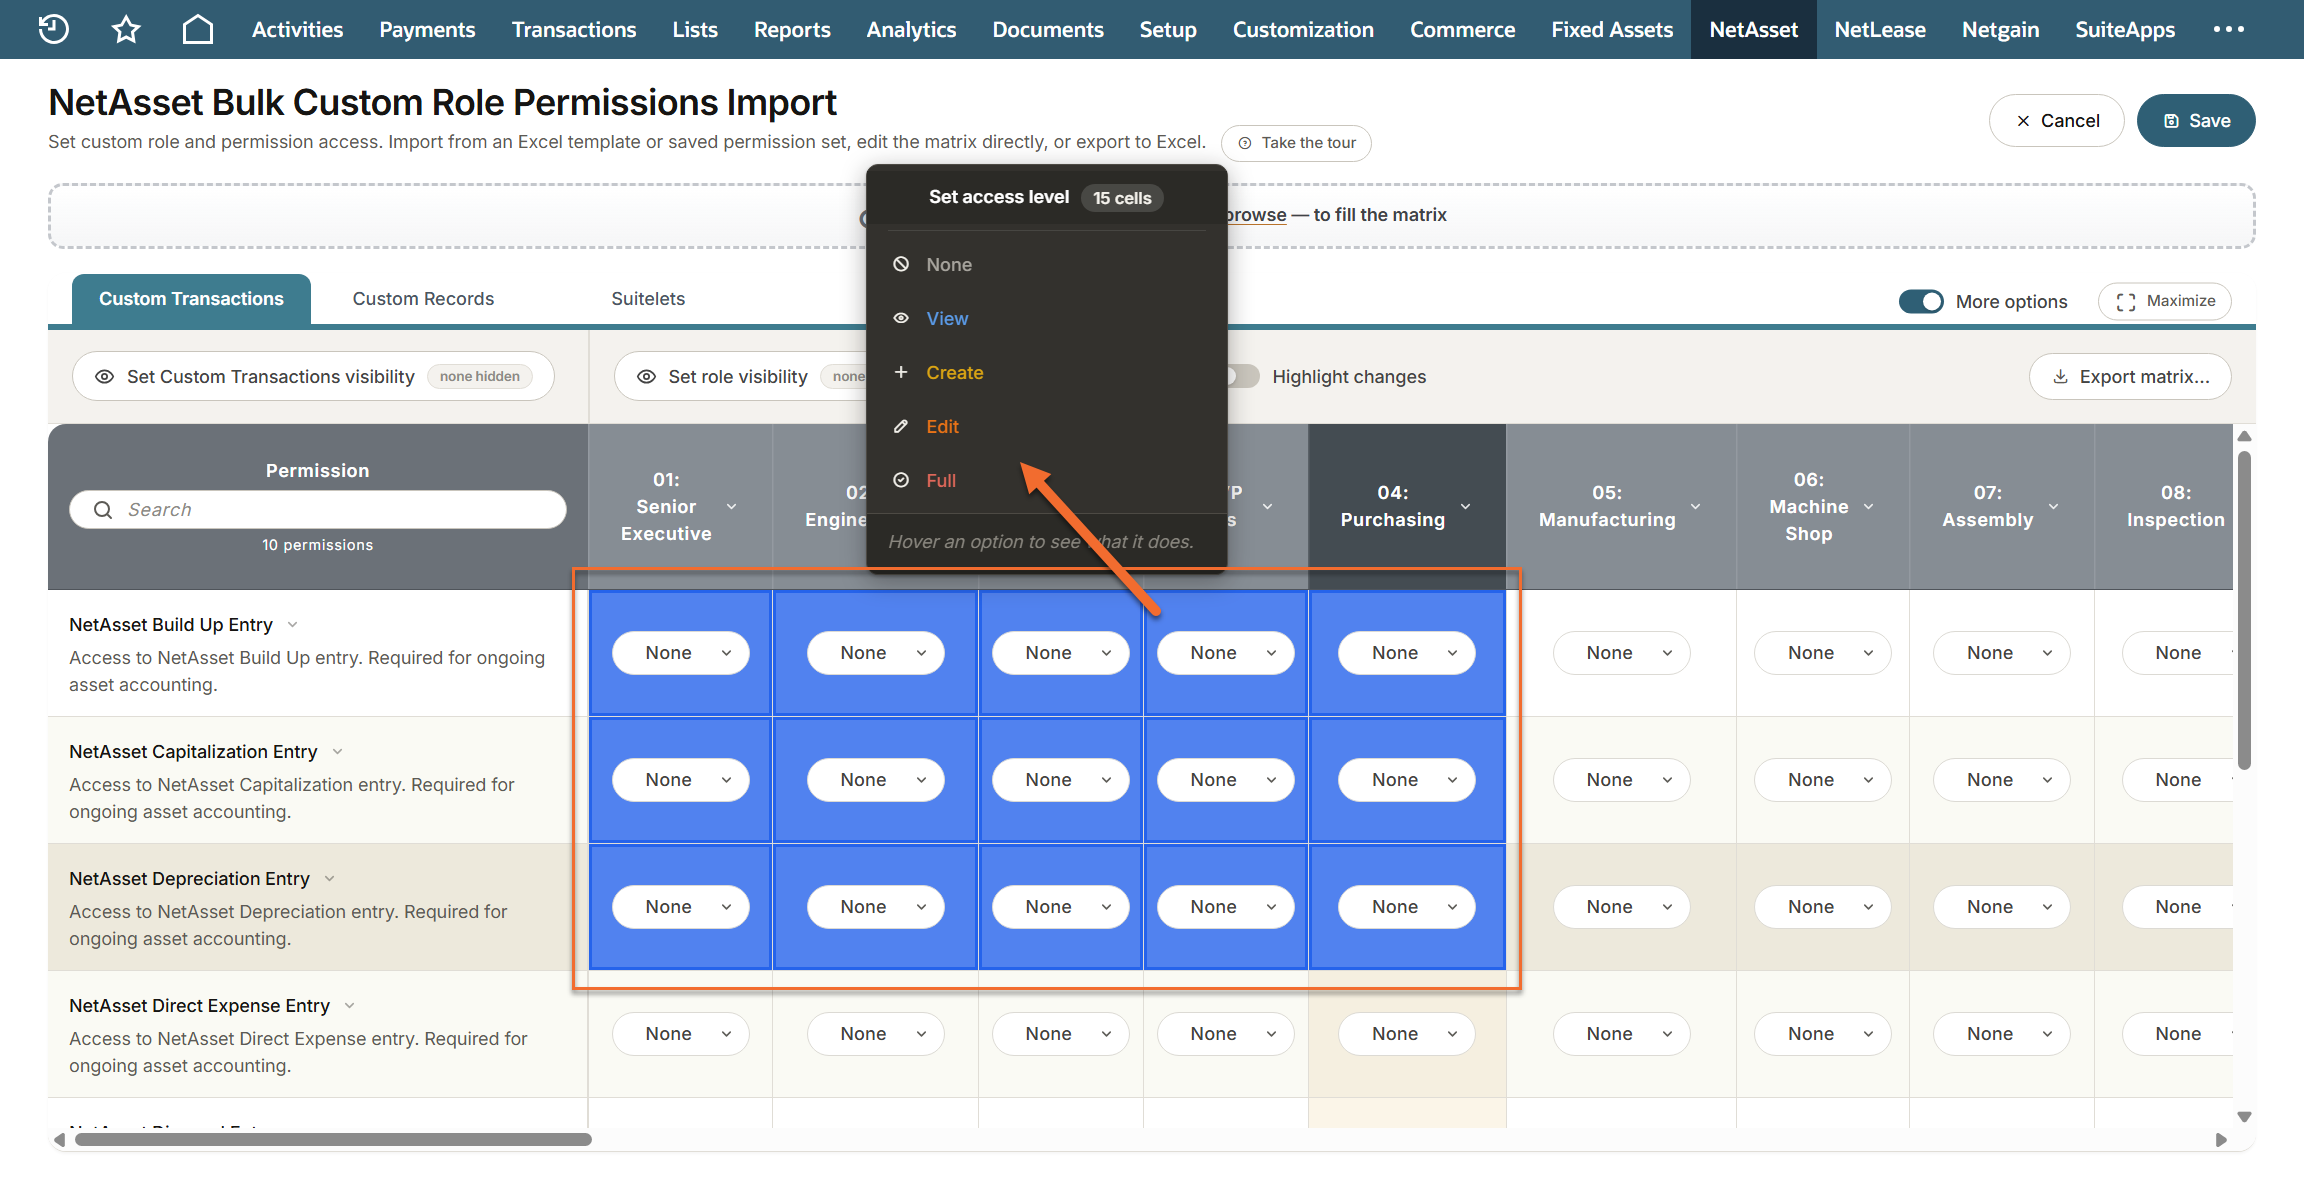Image resolution: width=2304 pixels, height=1185 pixels.
Task: Open the recent records history icon
Action: [54, 29]
